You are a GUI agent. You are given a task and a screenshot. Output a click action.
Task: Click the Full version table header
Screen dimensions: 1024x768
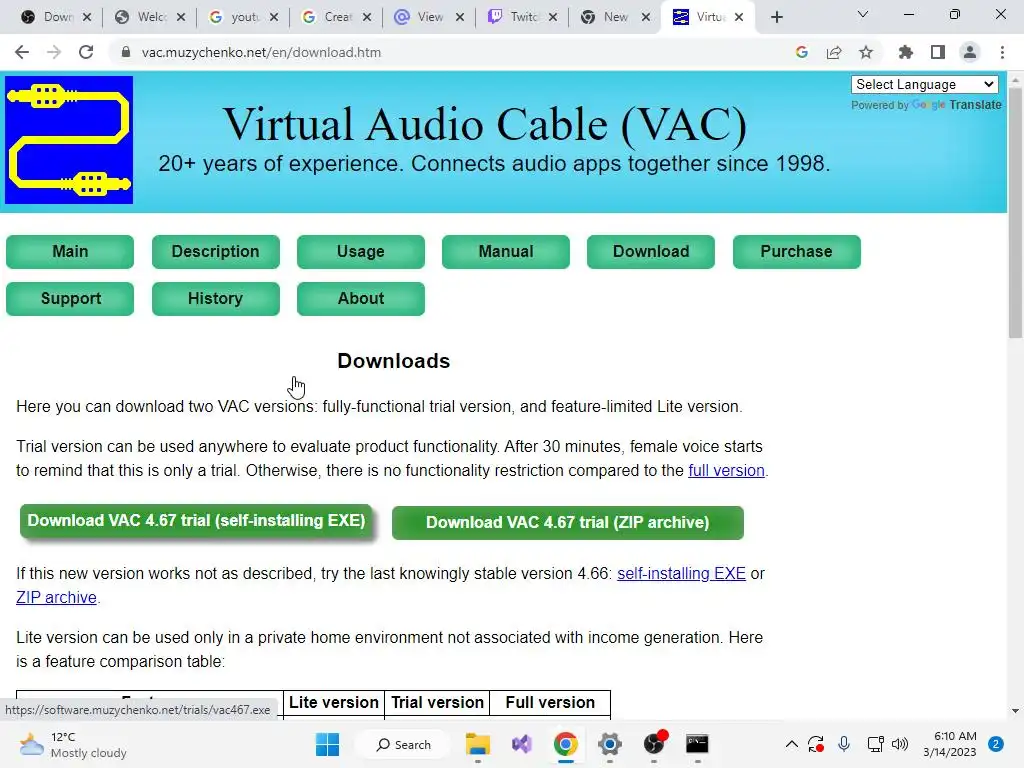[x=550, y=703]
